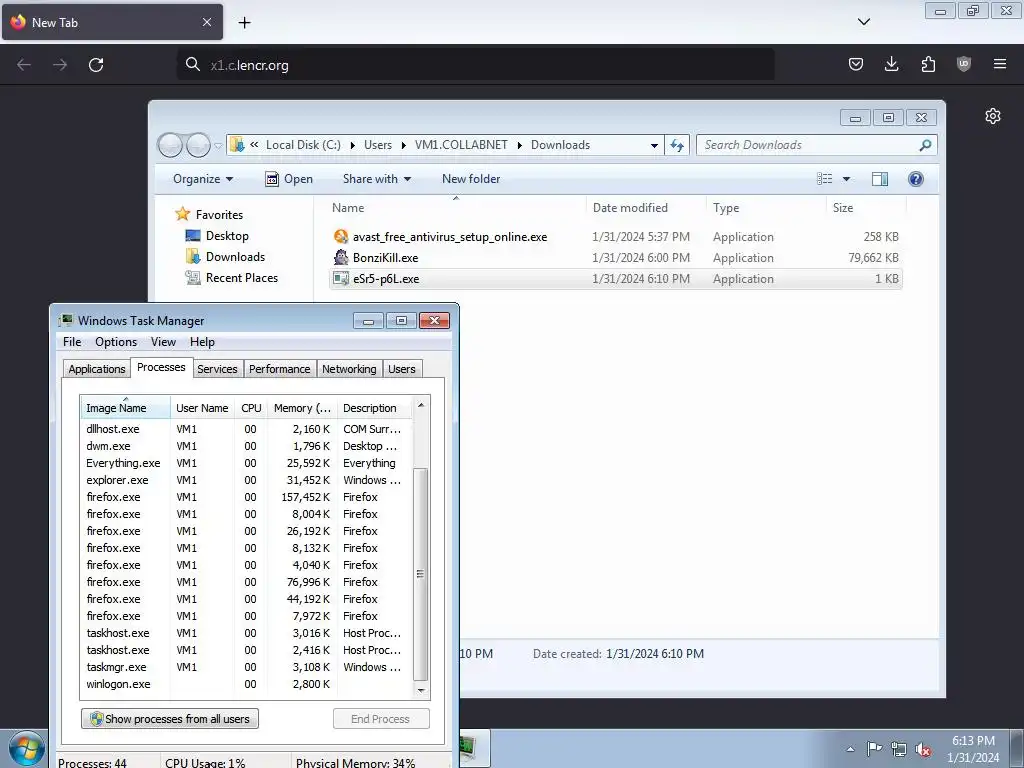This screenshot has height=768, width=1024.
Task: Click Users in Explorer breadcrumb
Action: [377, 145]
